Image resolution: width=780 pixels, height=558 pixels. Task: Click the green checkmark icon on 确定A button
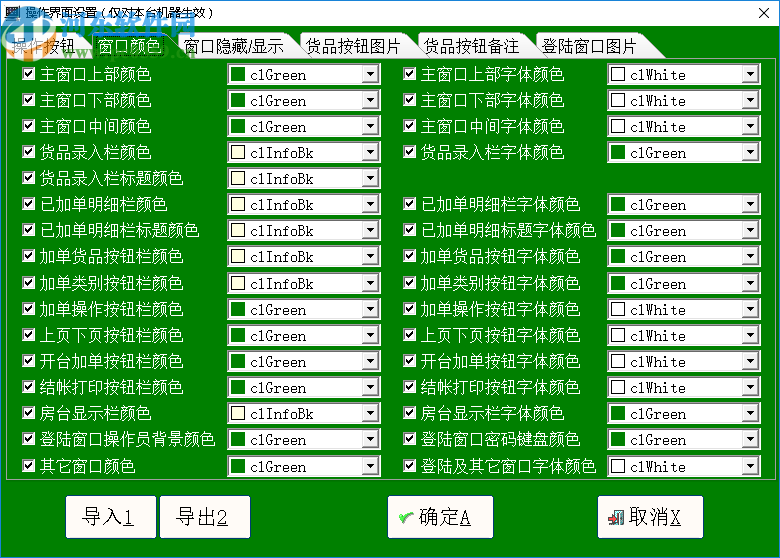(x=406, y=518)
